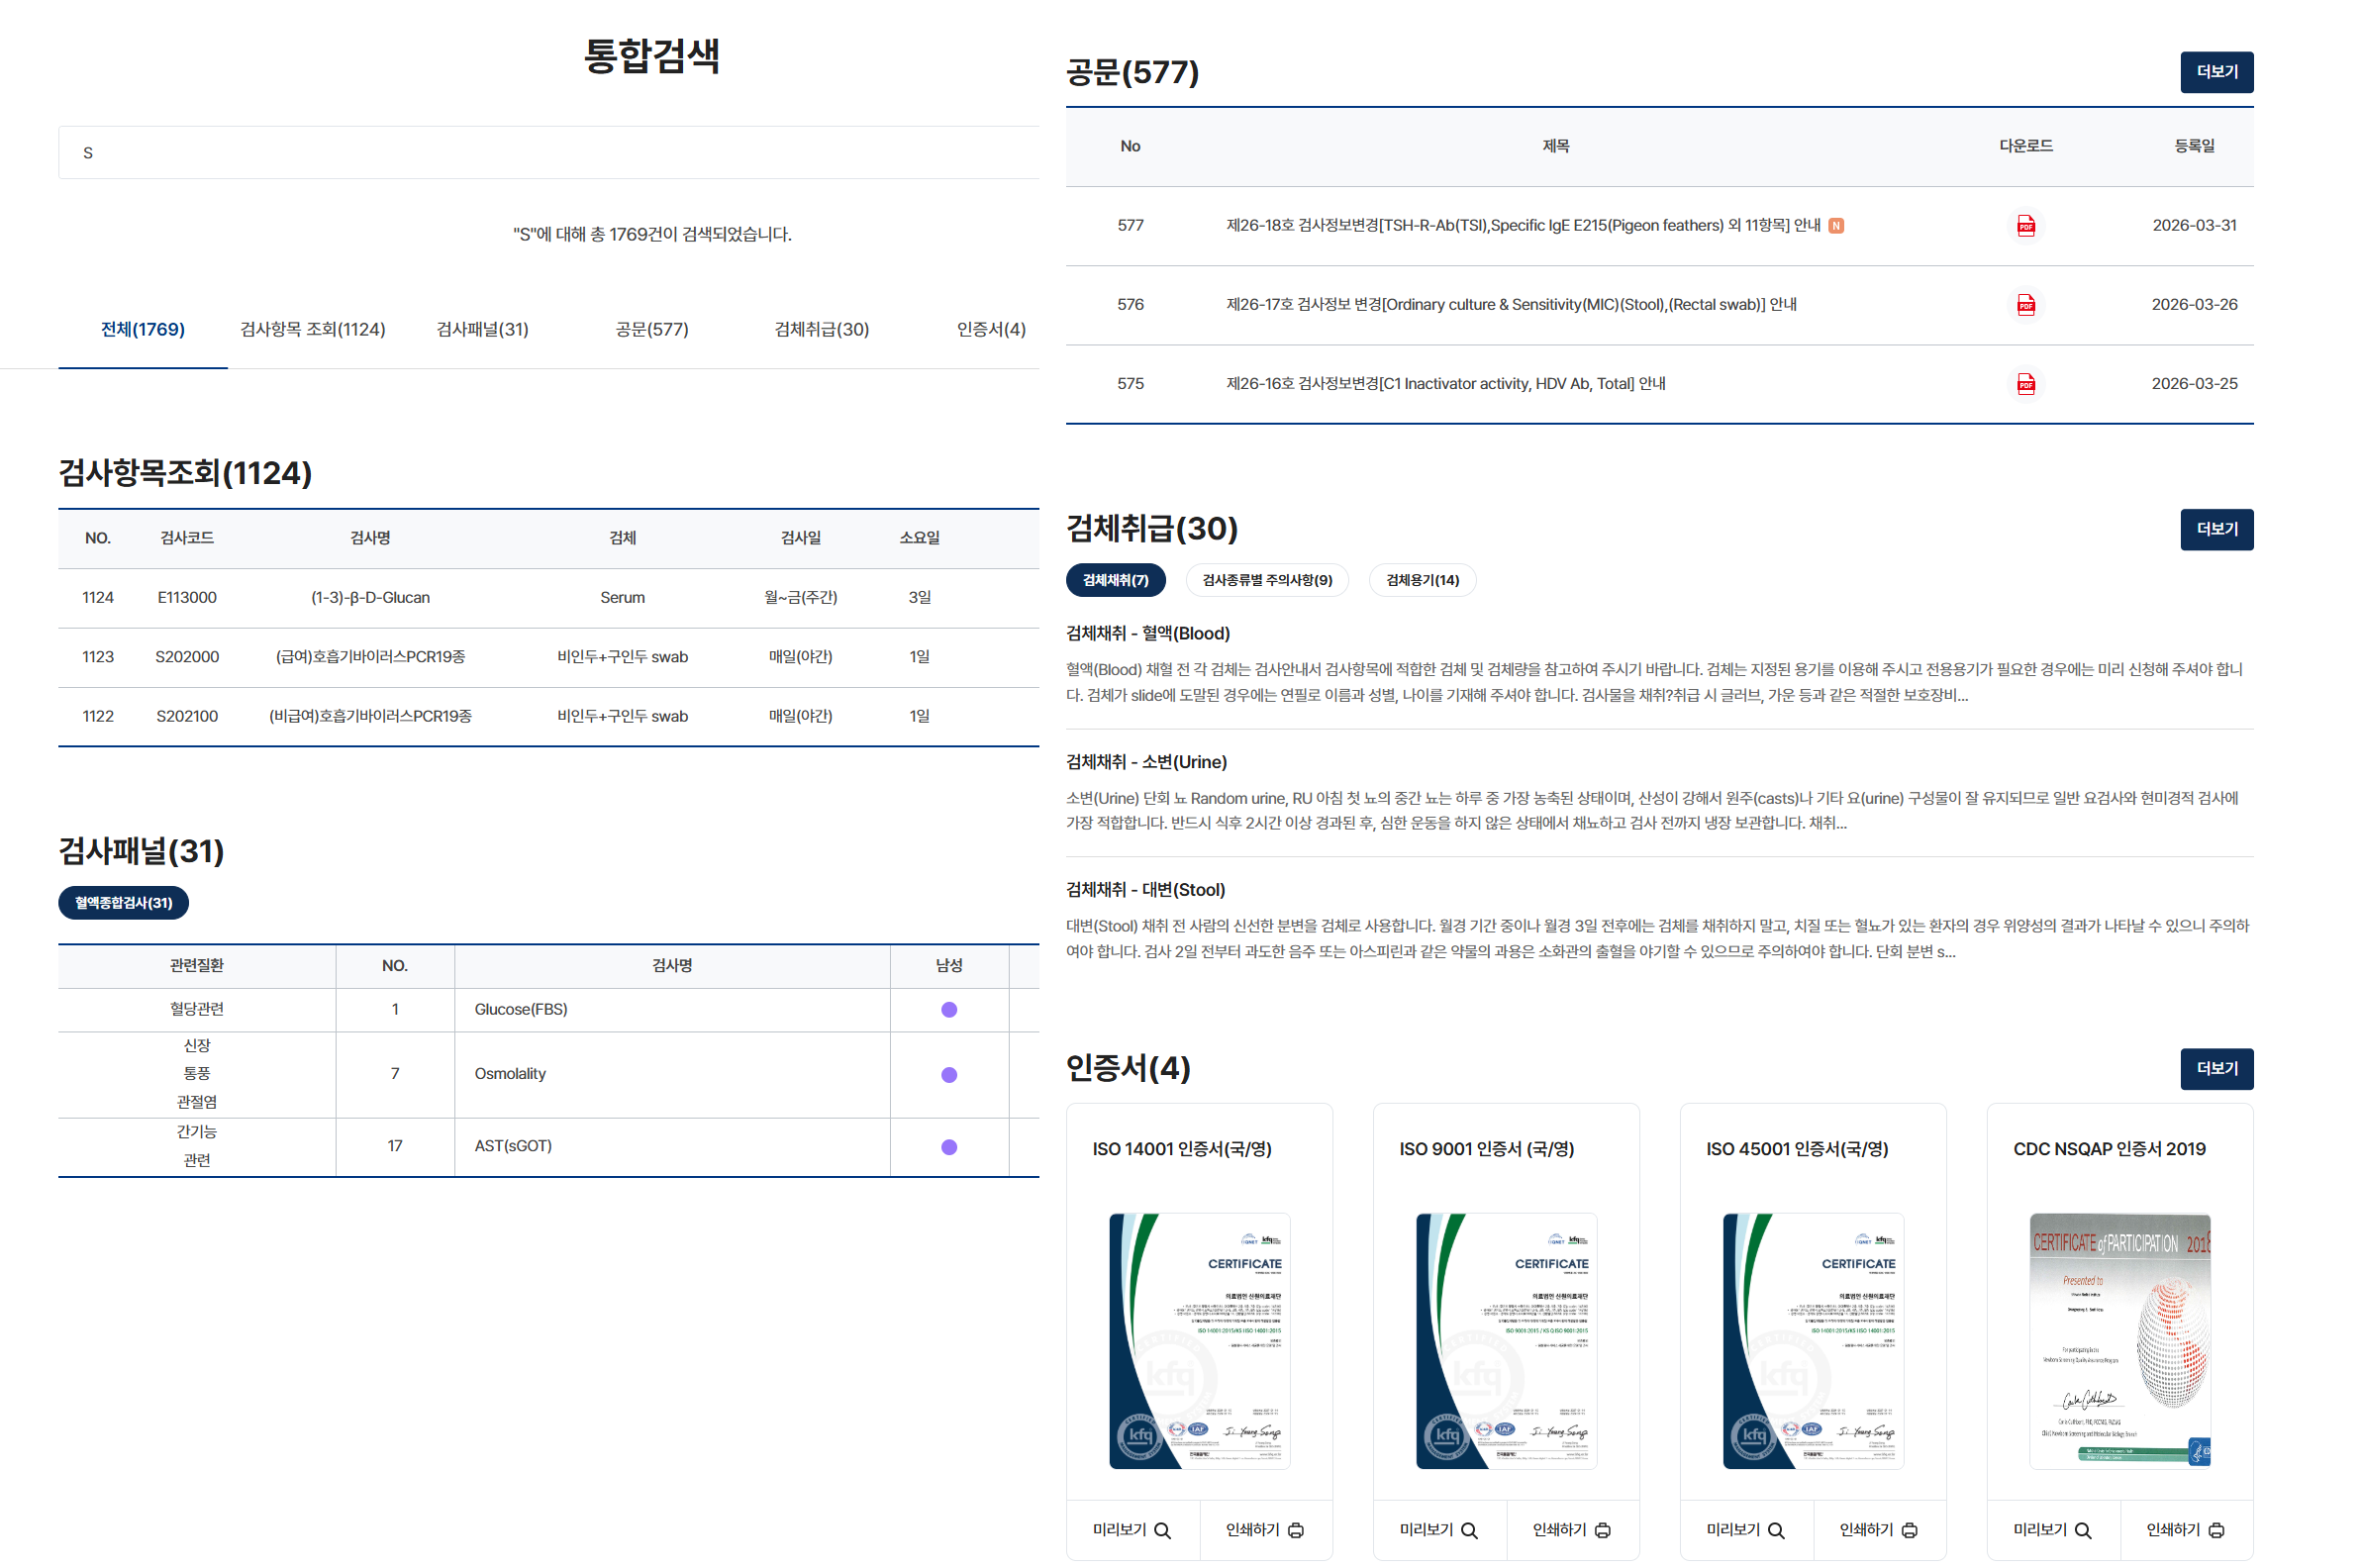Select the 검사종류별 주의사항(9) filter pill
Image resolution: width=2362 pixels, height=1568 pixels.
pos(1266,580)
